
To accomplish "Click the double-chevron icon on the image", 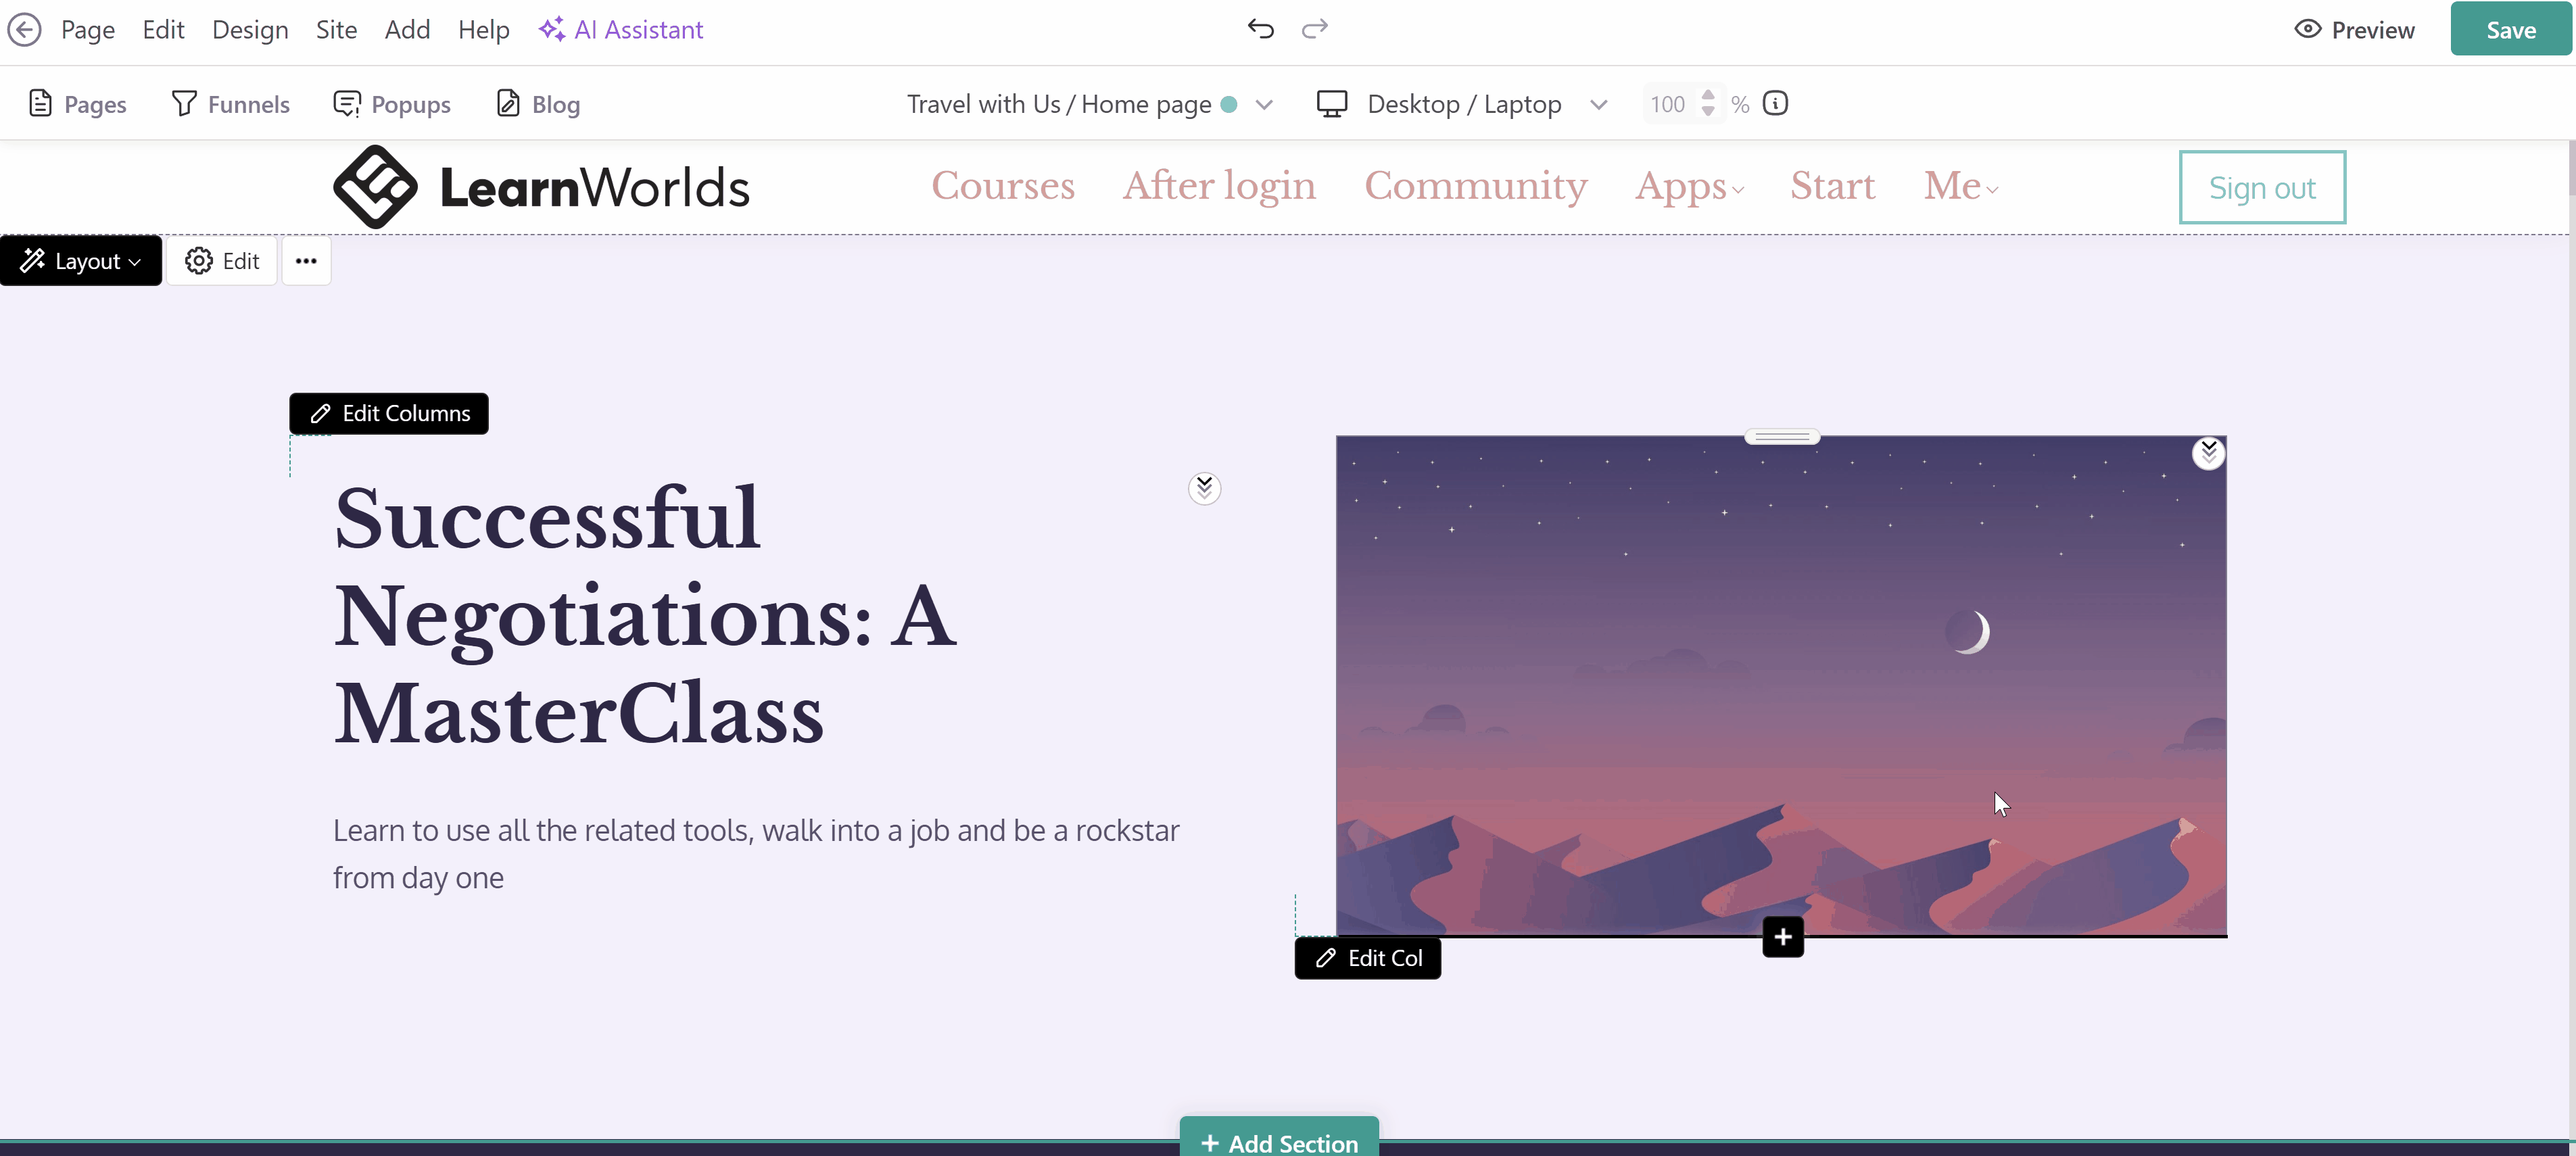I will (2208, 453).
